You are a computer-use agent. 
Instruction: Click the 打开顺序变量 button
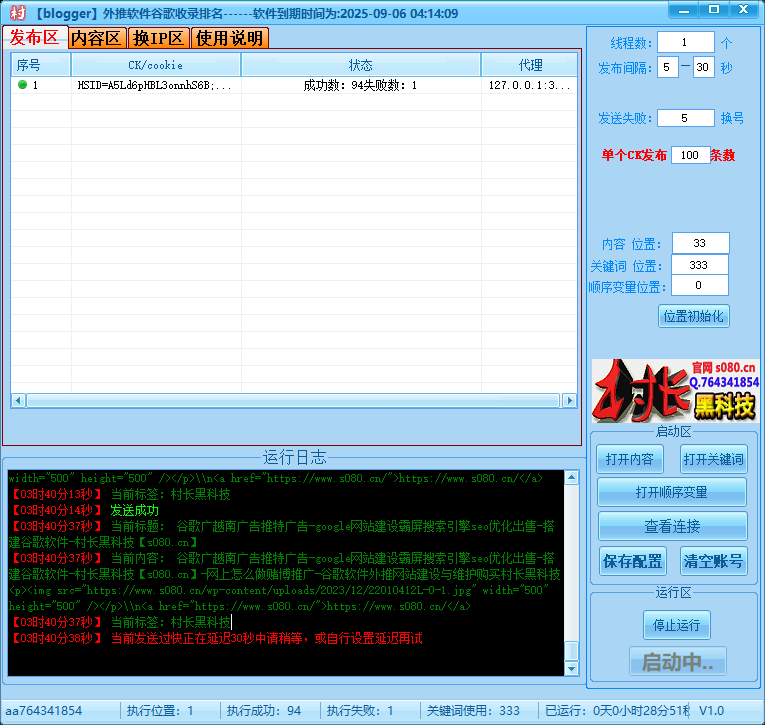672,492
